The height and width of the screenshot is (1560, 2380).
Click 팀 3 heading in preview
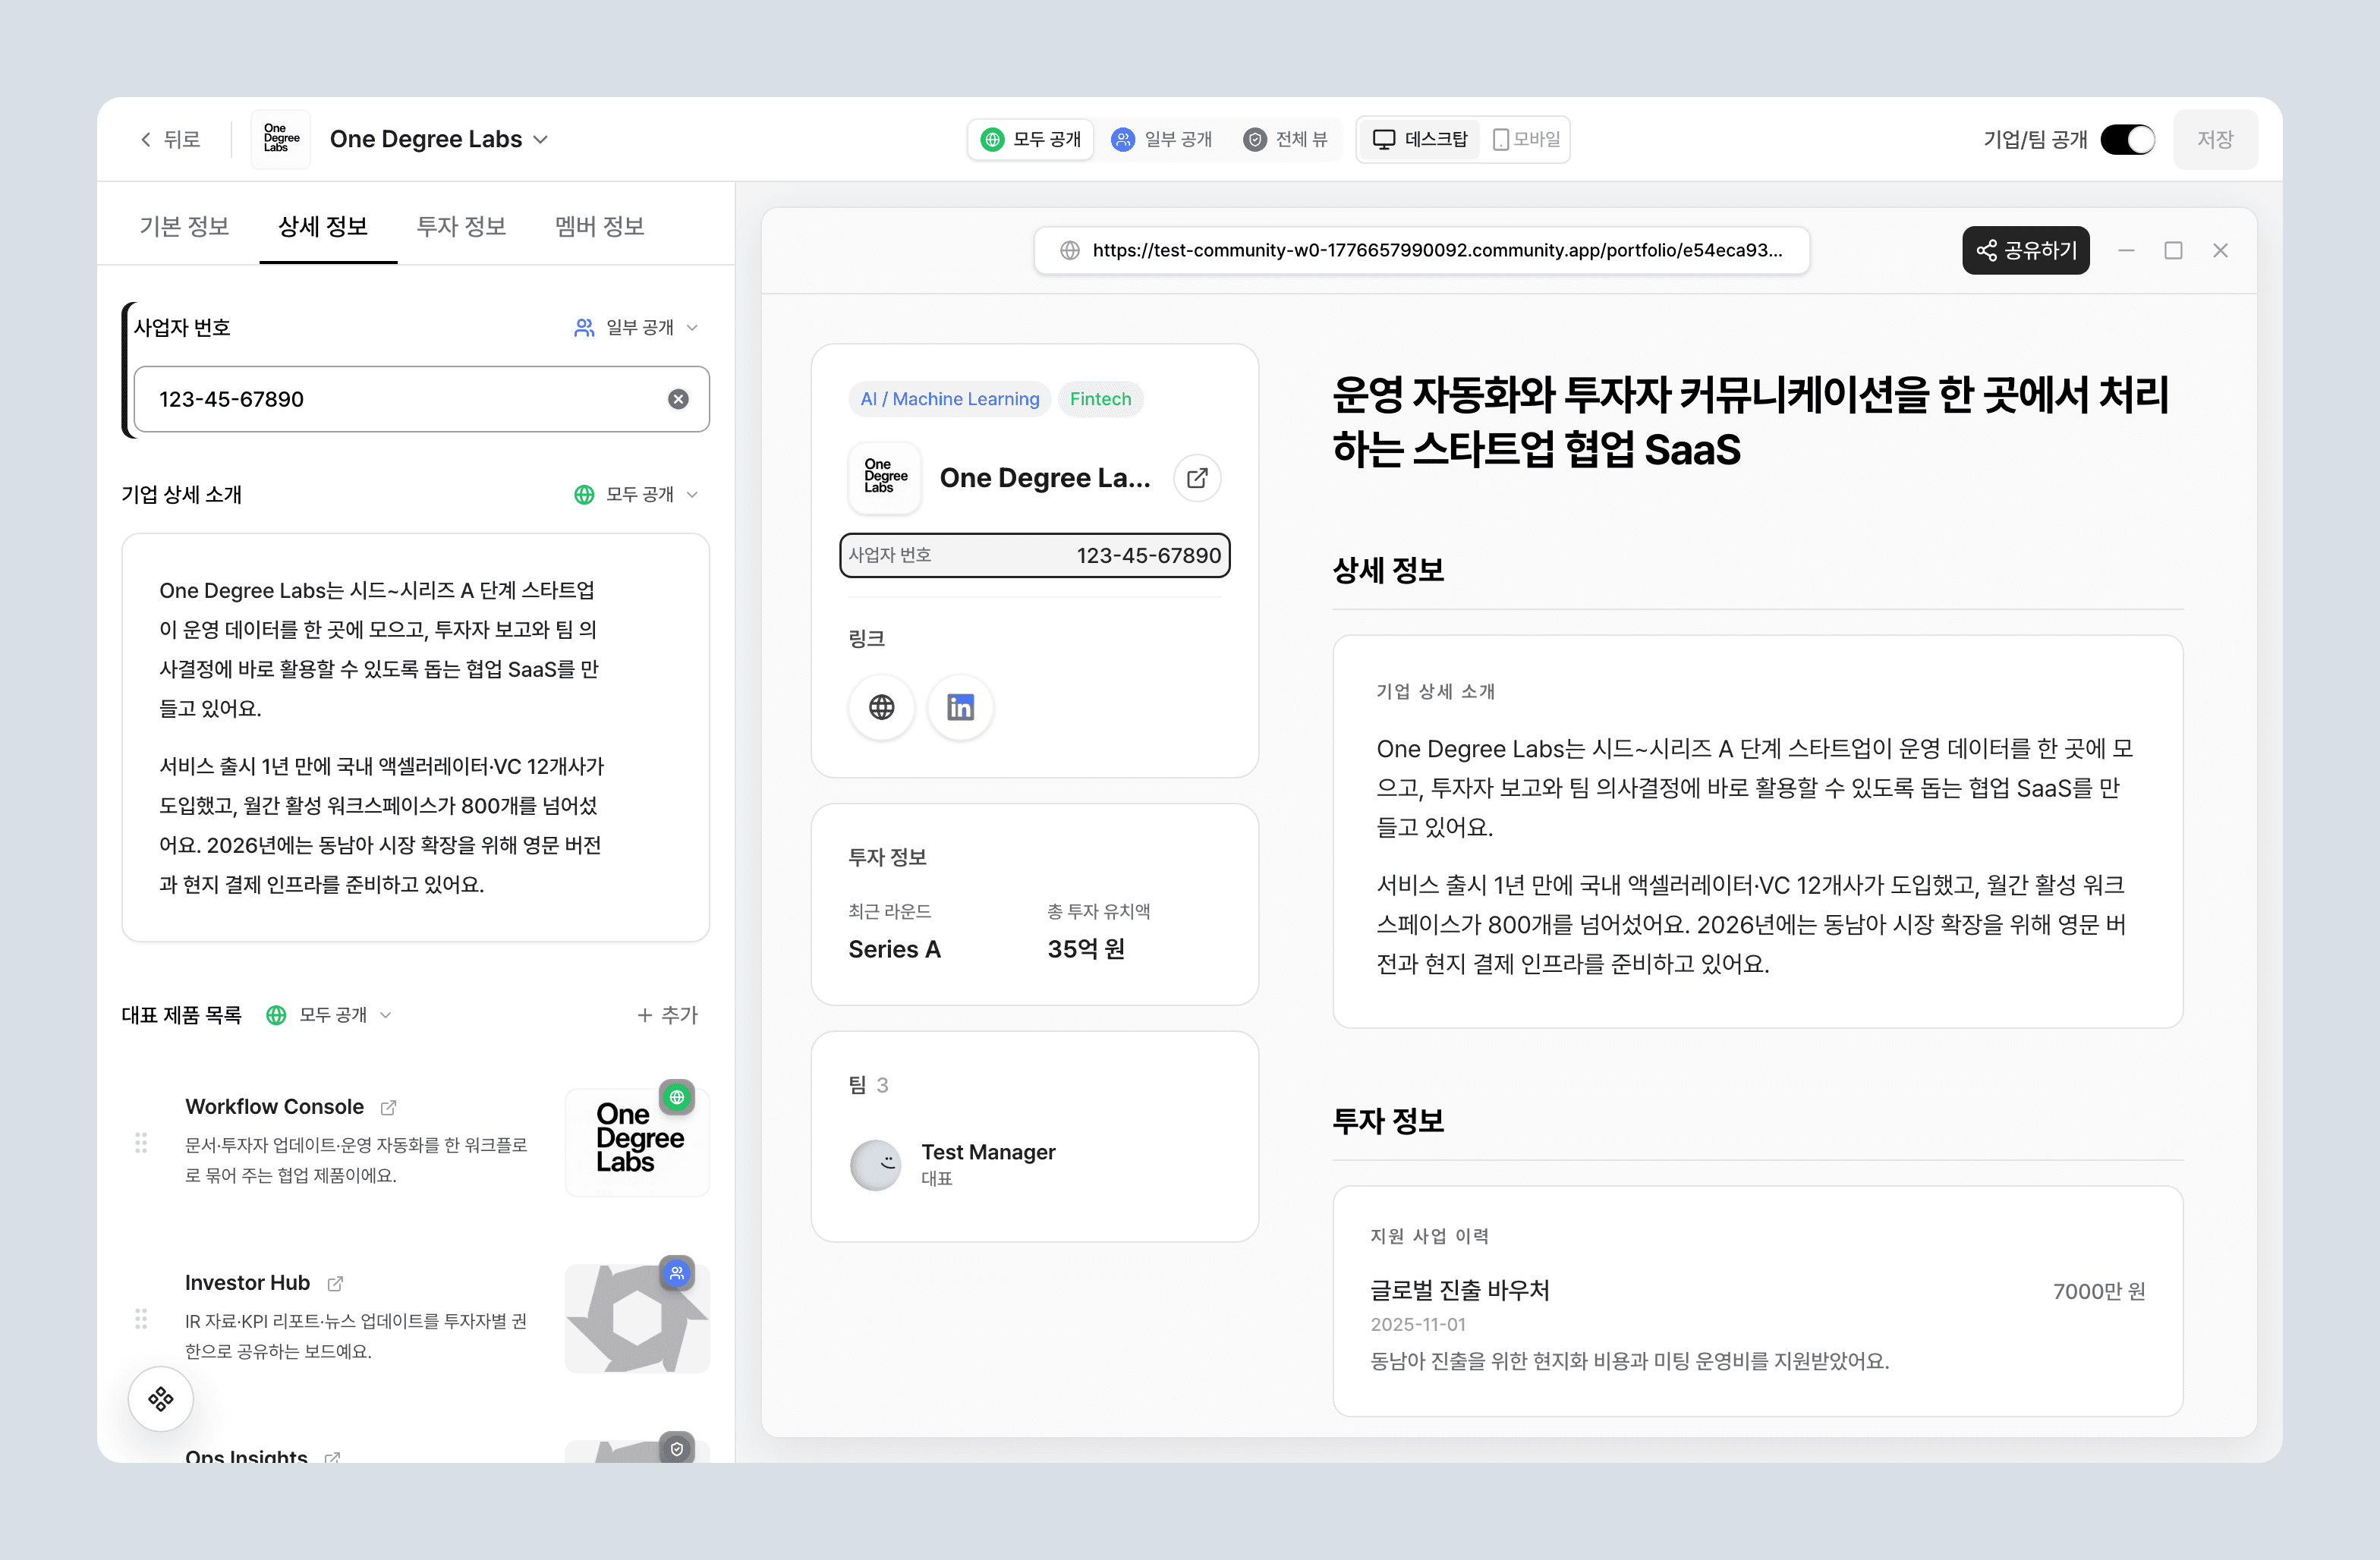tap(868, 1084)
